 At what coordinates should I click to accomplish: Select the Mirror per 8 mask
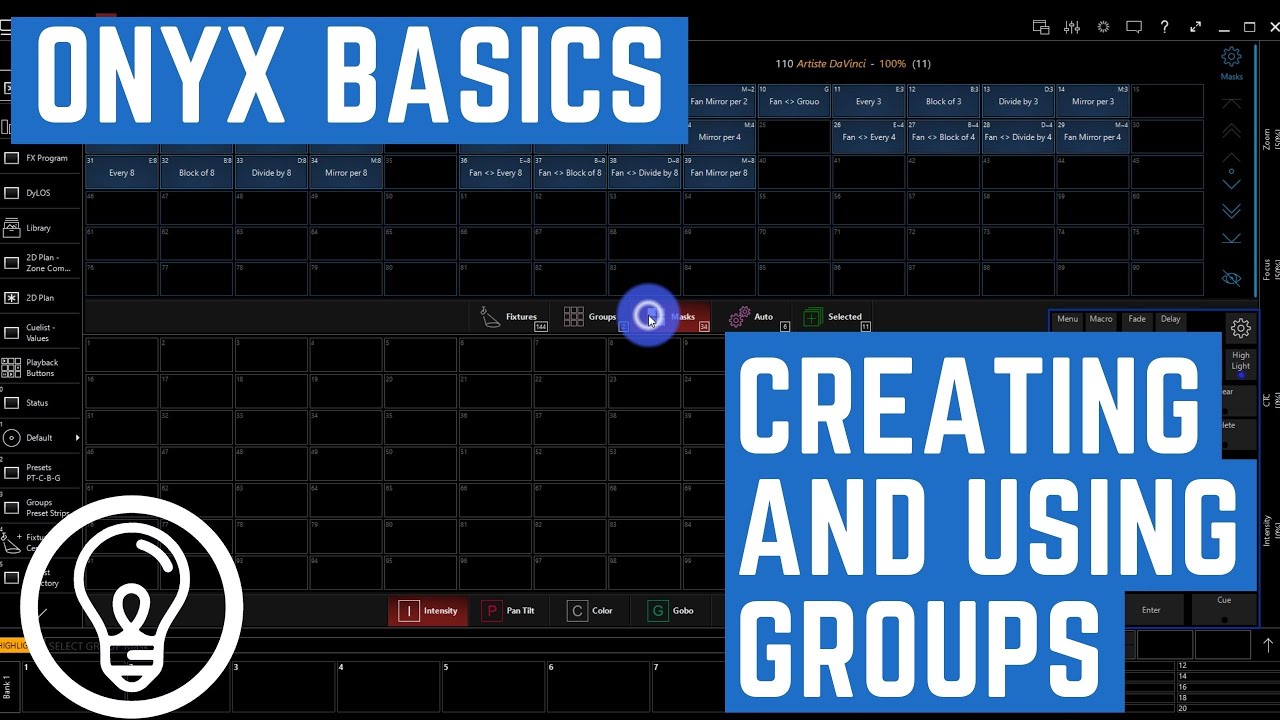point(346,172)
